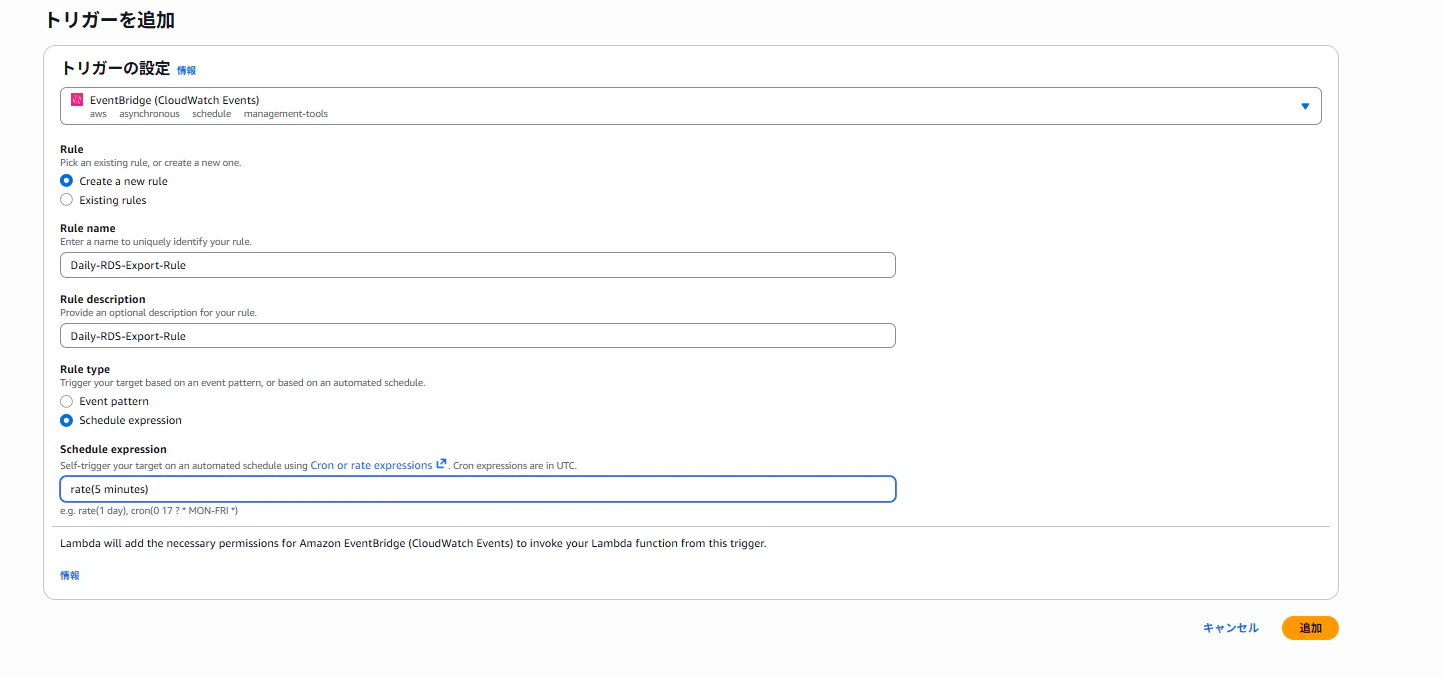Screen dimensions: 1443x678
Task: Open the trigger source dropdown arrow
Action: pyautogui.click(x=1305, y=106)
